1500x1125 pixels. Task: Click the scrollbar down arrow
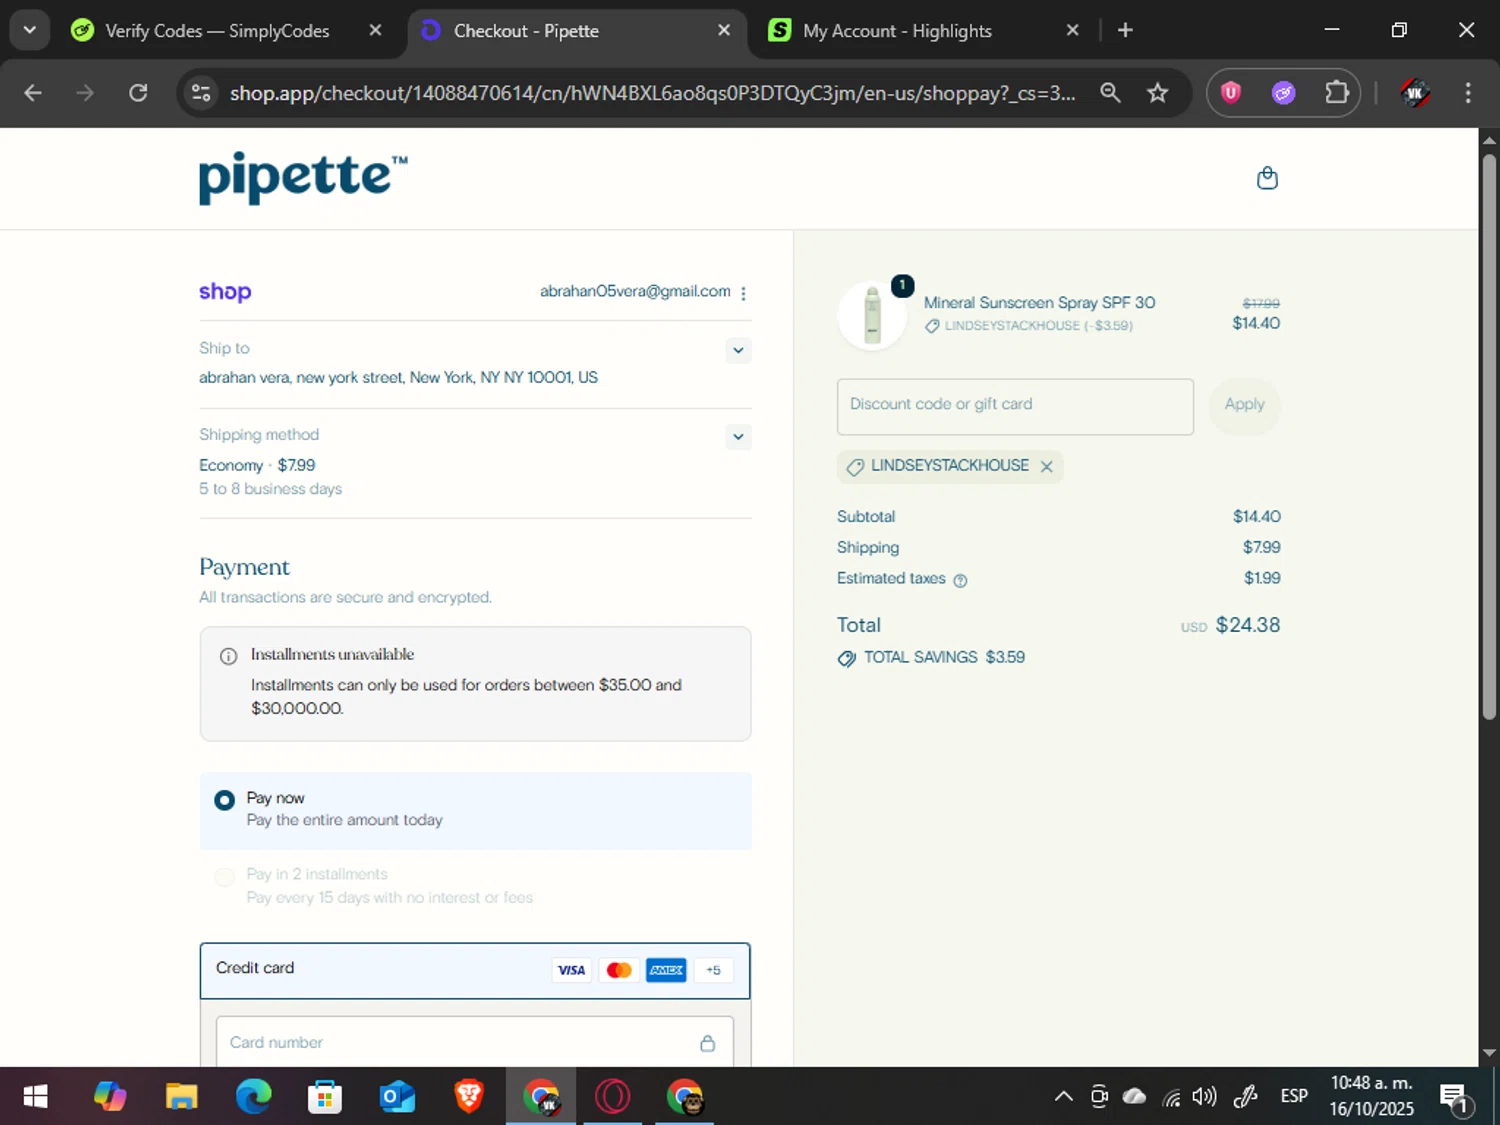1489,1053
